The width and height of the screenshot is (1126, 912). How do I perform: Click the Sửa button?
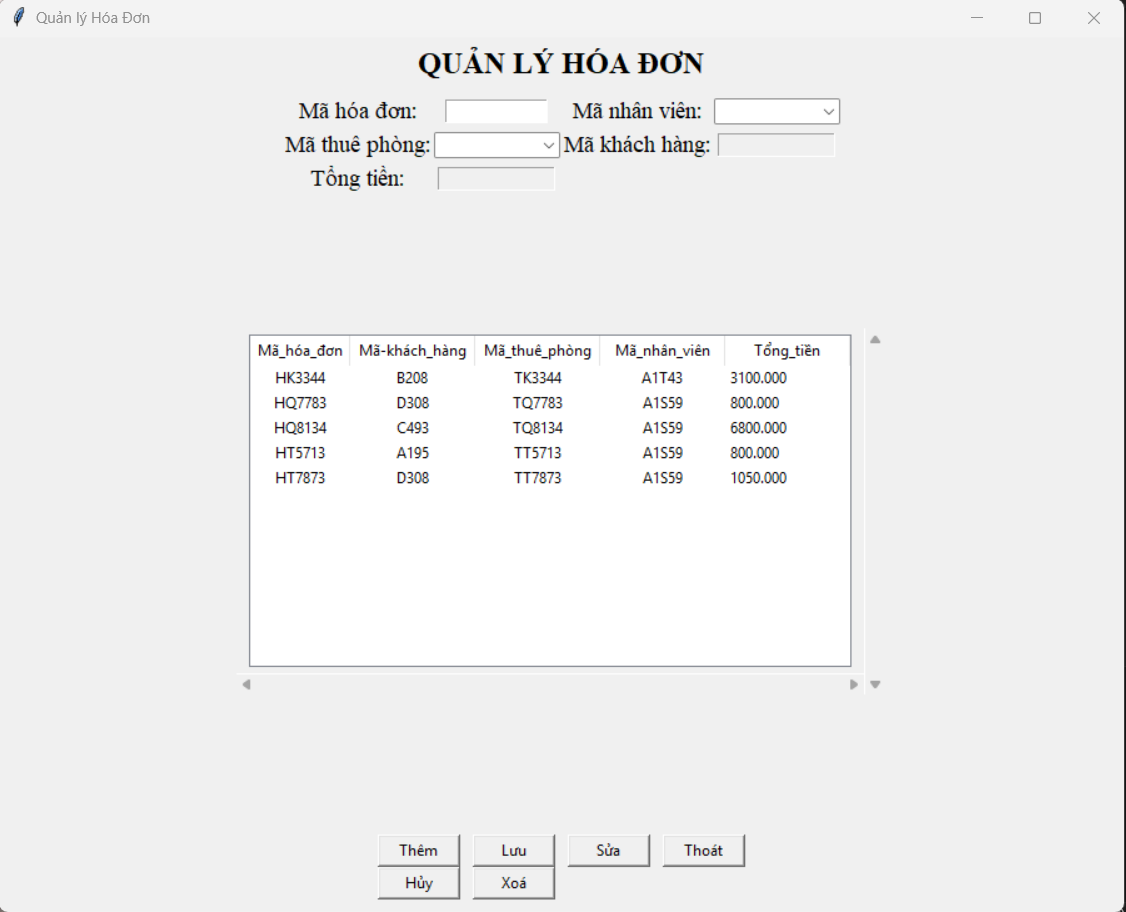pyautogui.click(x=608, y=850)
